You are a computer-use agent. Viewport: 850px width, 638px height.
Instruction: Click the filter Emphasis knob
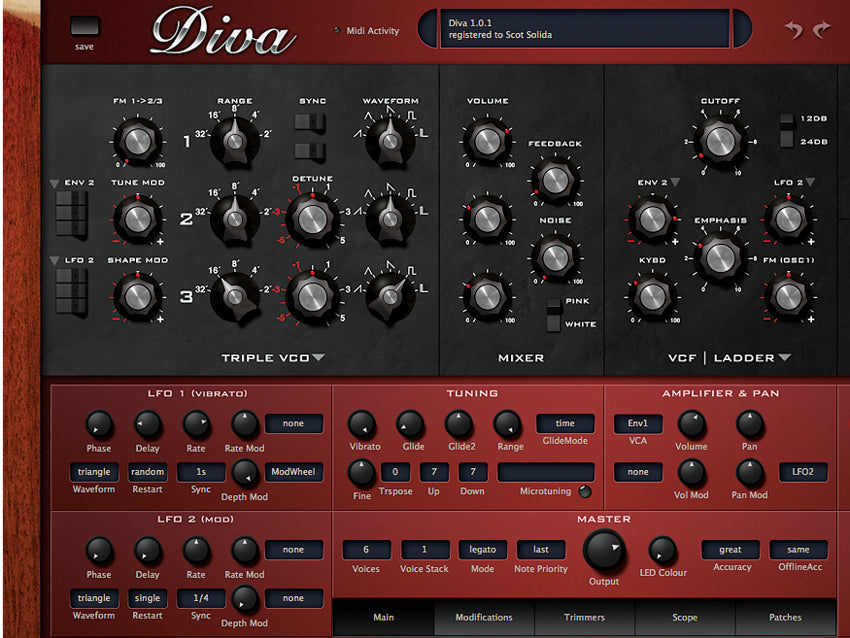(718, 255)
